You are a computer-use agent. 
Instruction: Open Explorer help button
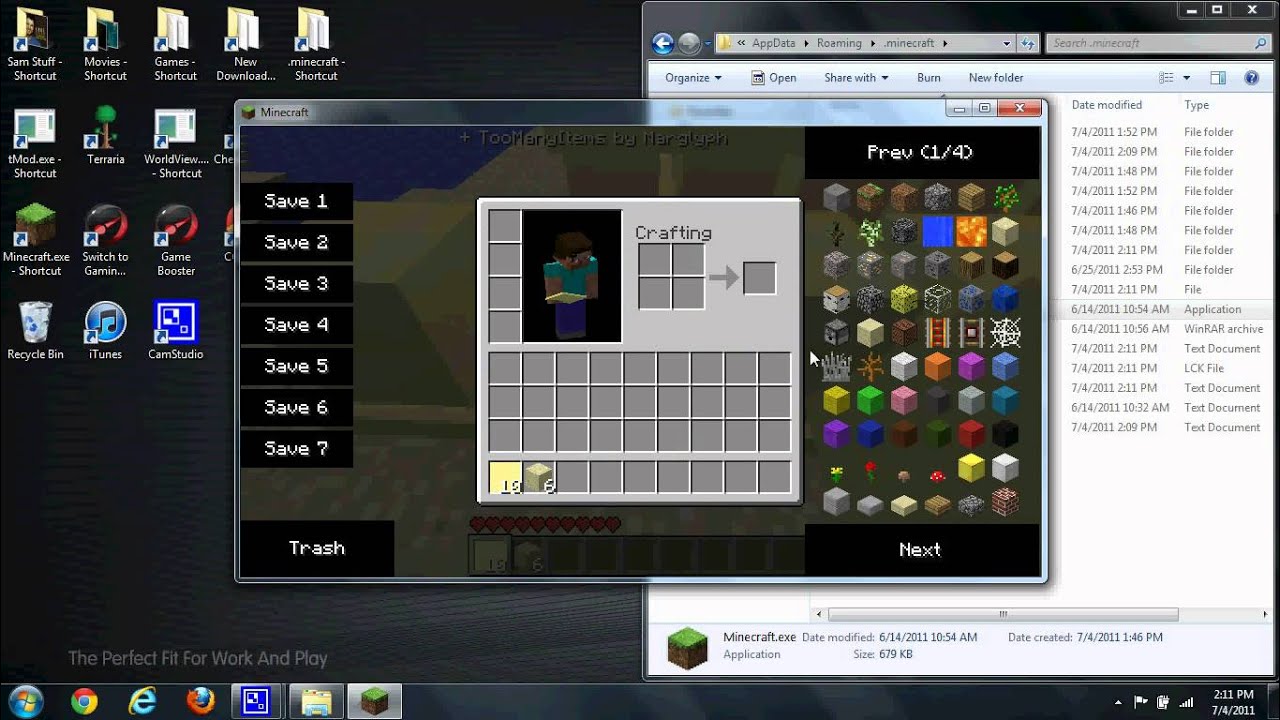pyautogui.click(x=1251, y=78)
